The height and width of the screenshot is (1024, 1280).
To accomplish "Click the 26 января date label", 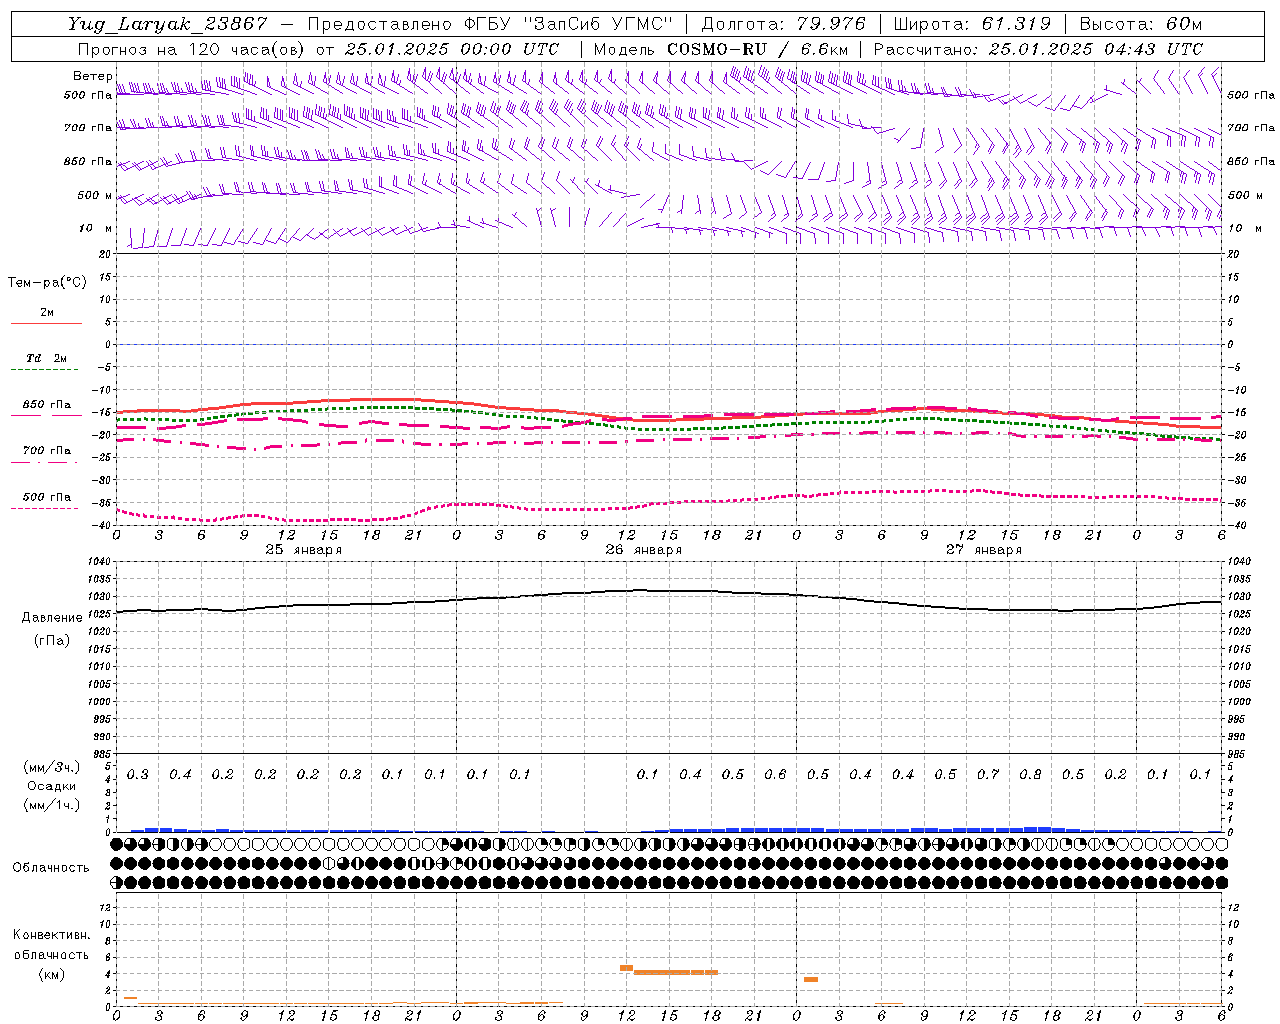I will (643, 550).
